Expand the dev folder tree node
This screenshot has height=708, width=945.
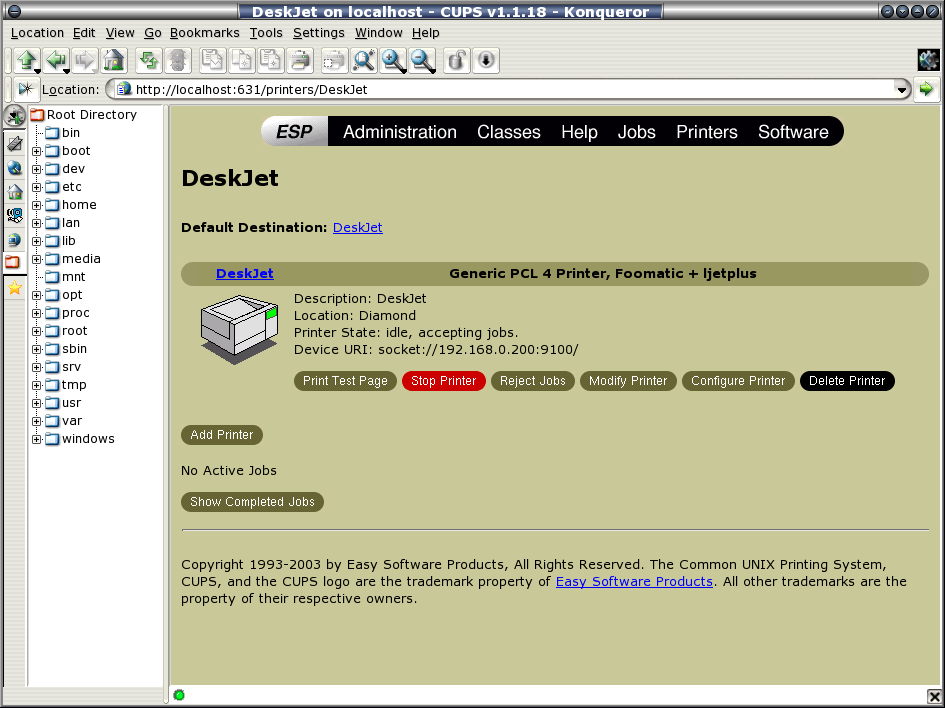36,169
